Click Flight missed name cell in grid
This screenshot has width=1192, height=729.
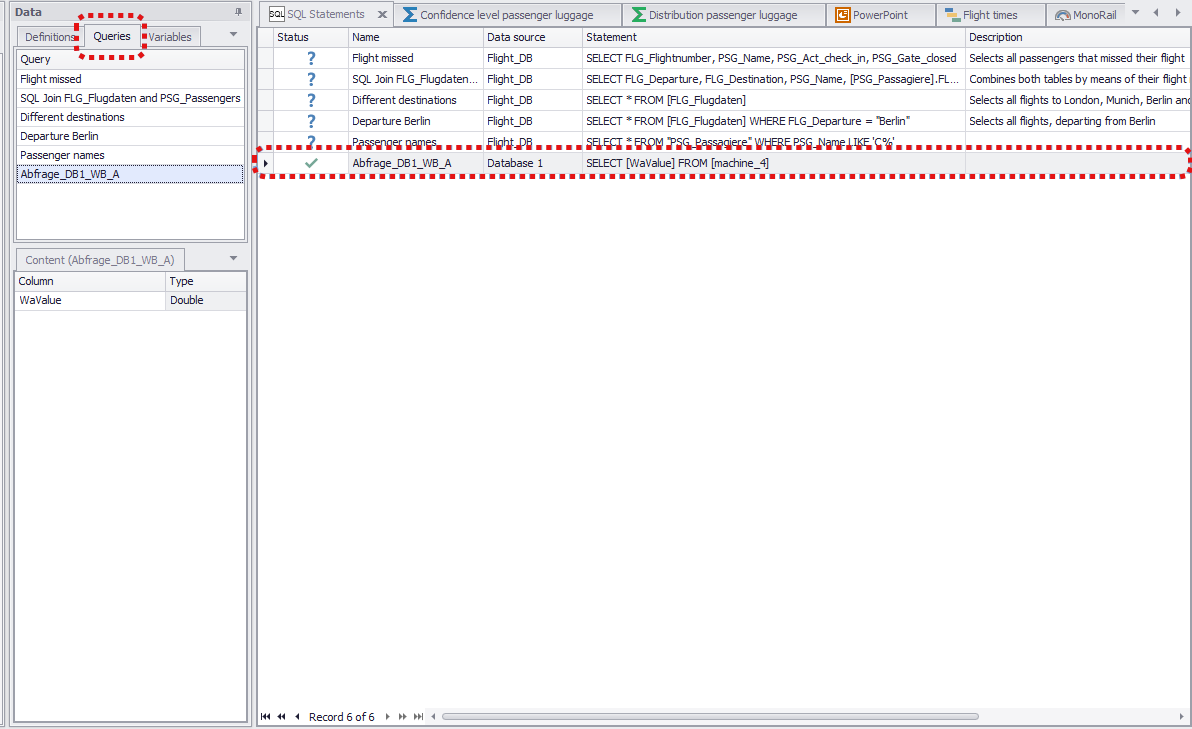coord(416,58)
